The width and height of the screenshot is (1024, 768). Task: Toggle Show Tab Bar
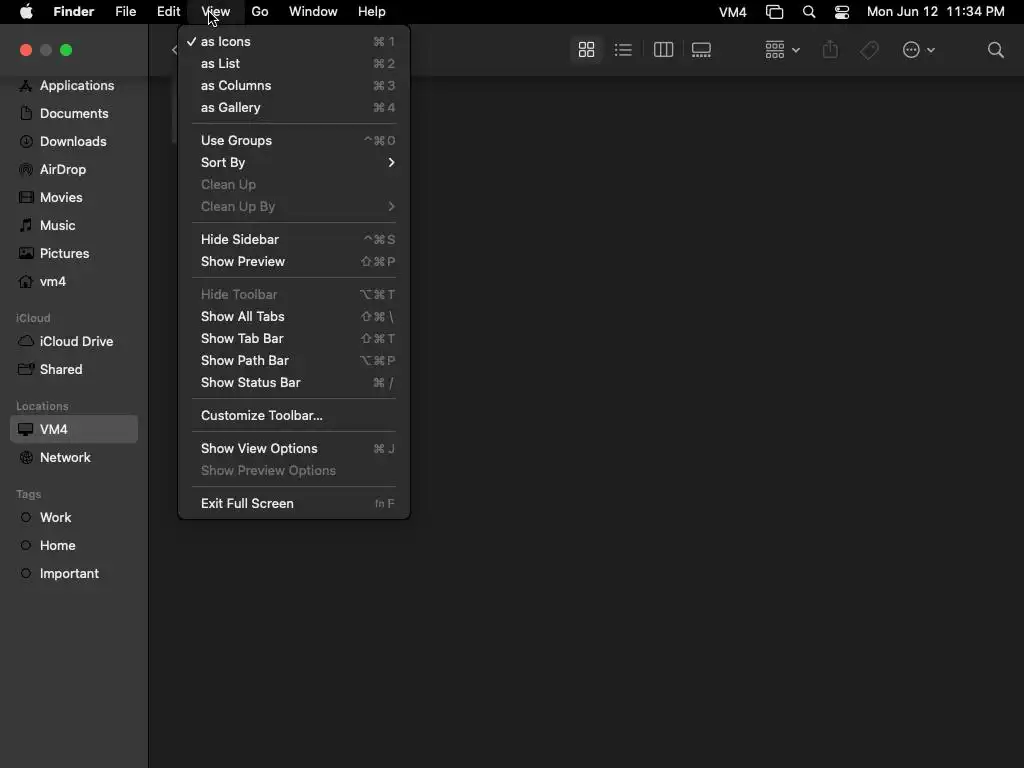294,339
